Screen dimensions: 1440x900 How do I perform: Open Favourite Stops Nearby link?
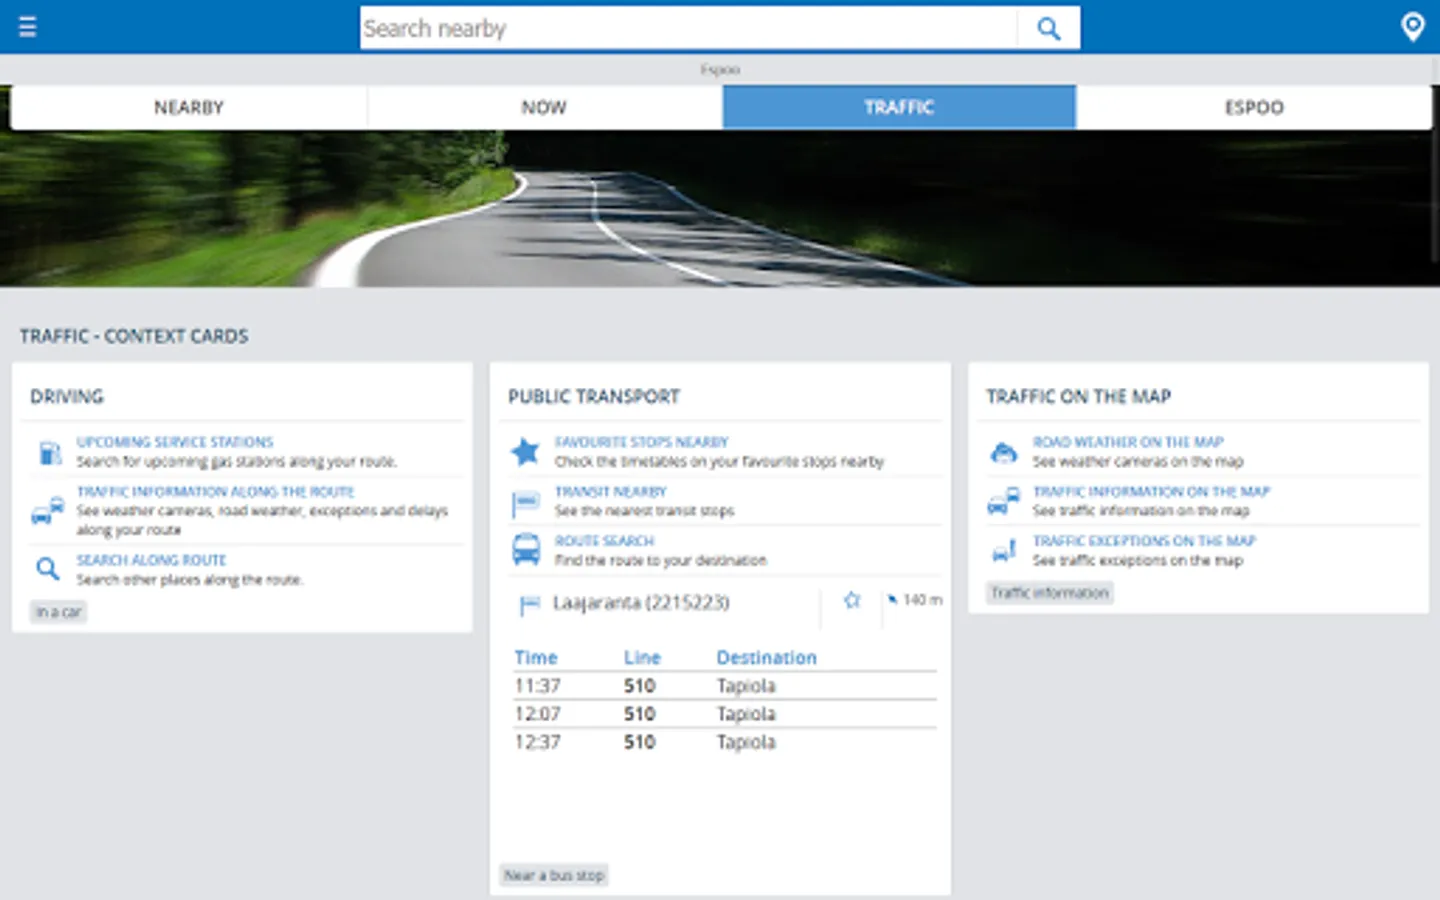642,442
